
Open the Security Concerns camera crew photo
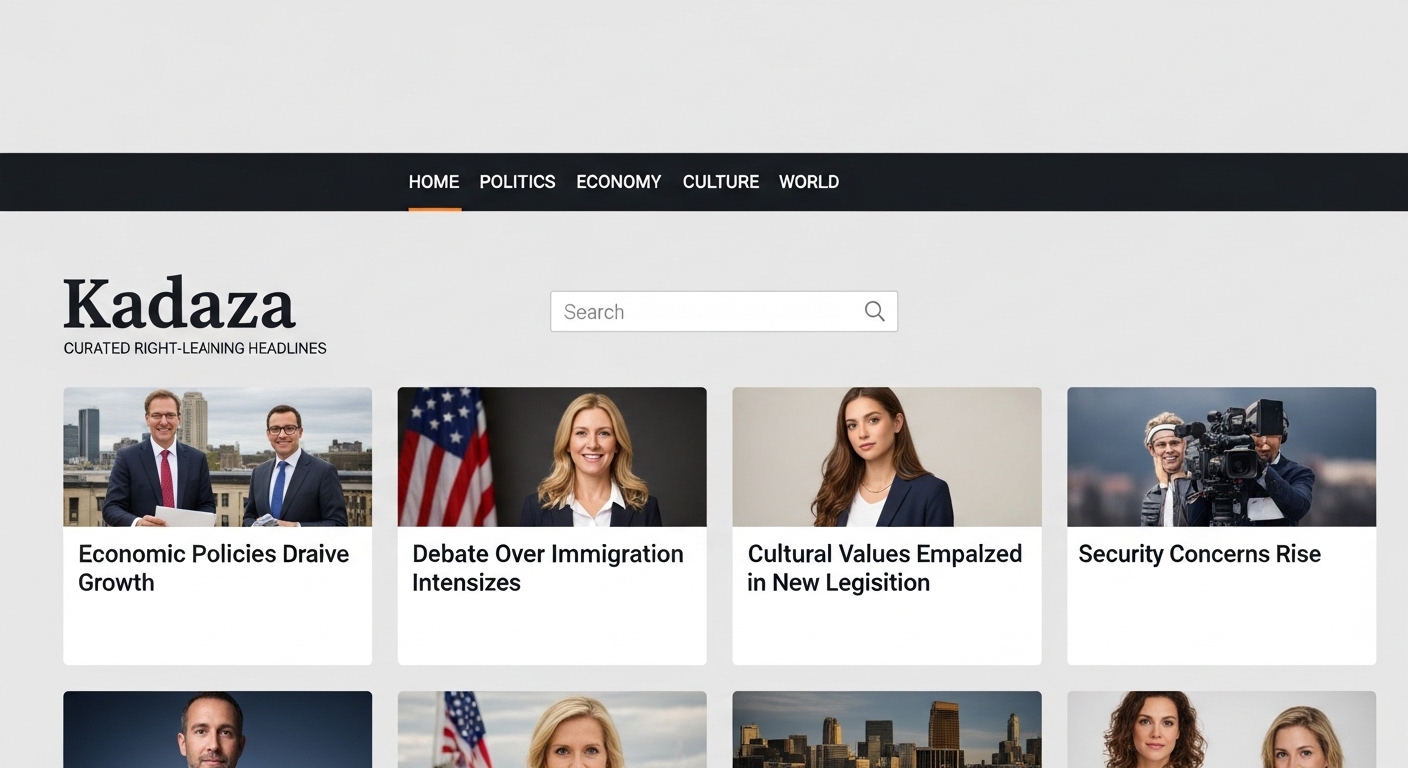[x=1221, y=456]
